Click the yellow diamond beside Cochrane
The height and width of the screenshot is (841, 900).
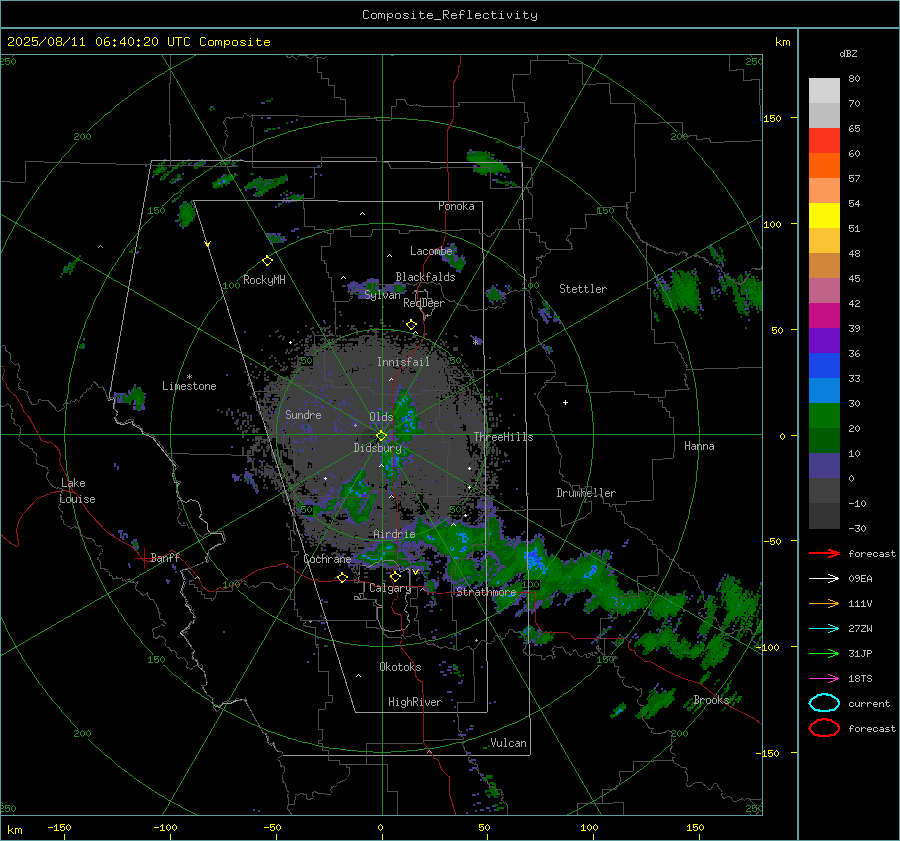click(x=342, y=578)
